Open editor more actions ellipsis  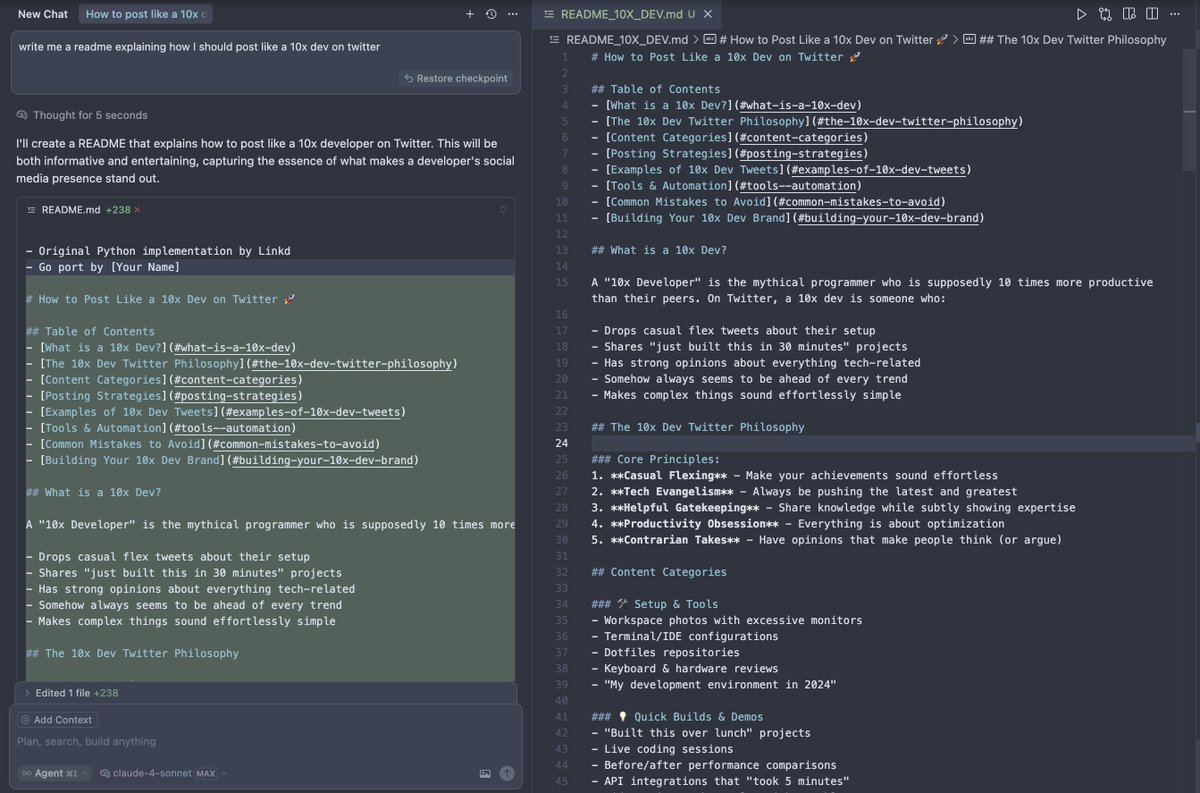pyautogui.click(x=1176, y=14)
